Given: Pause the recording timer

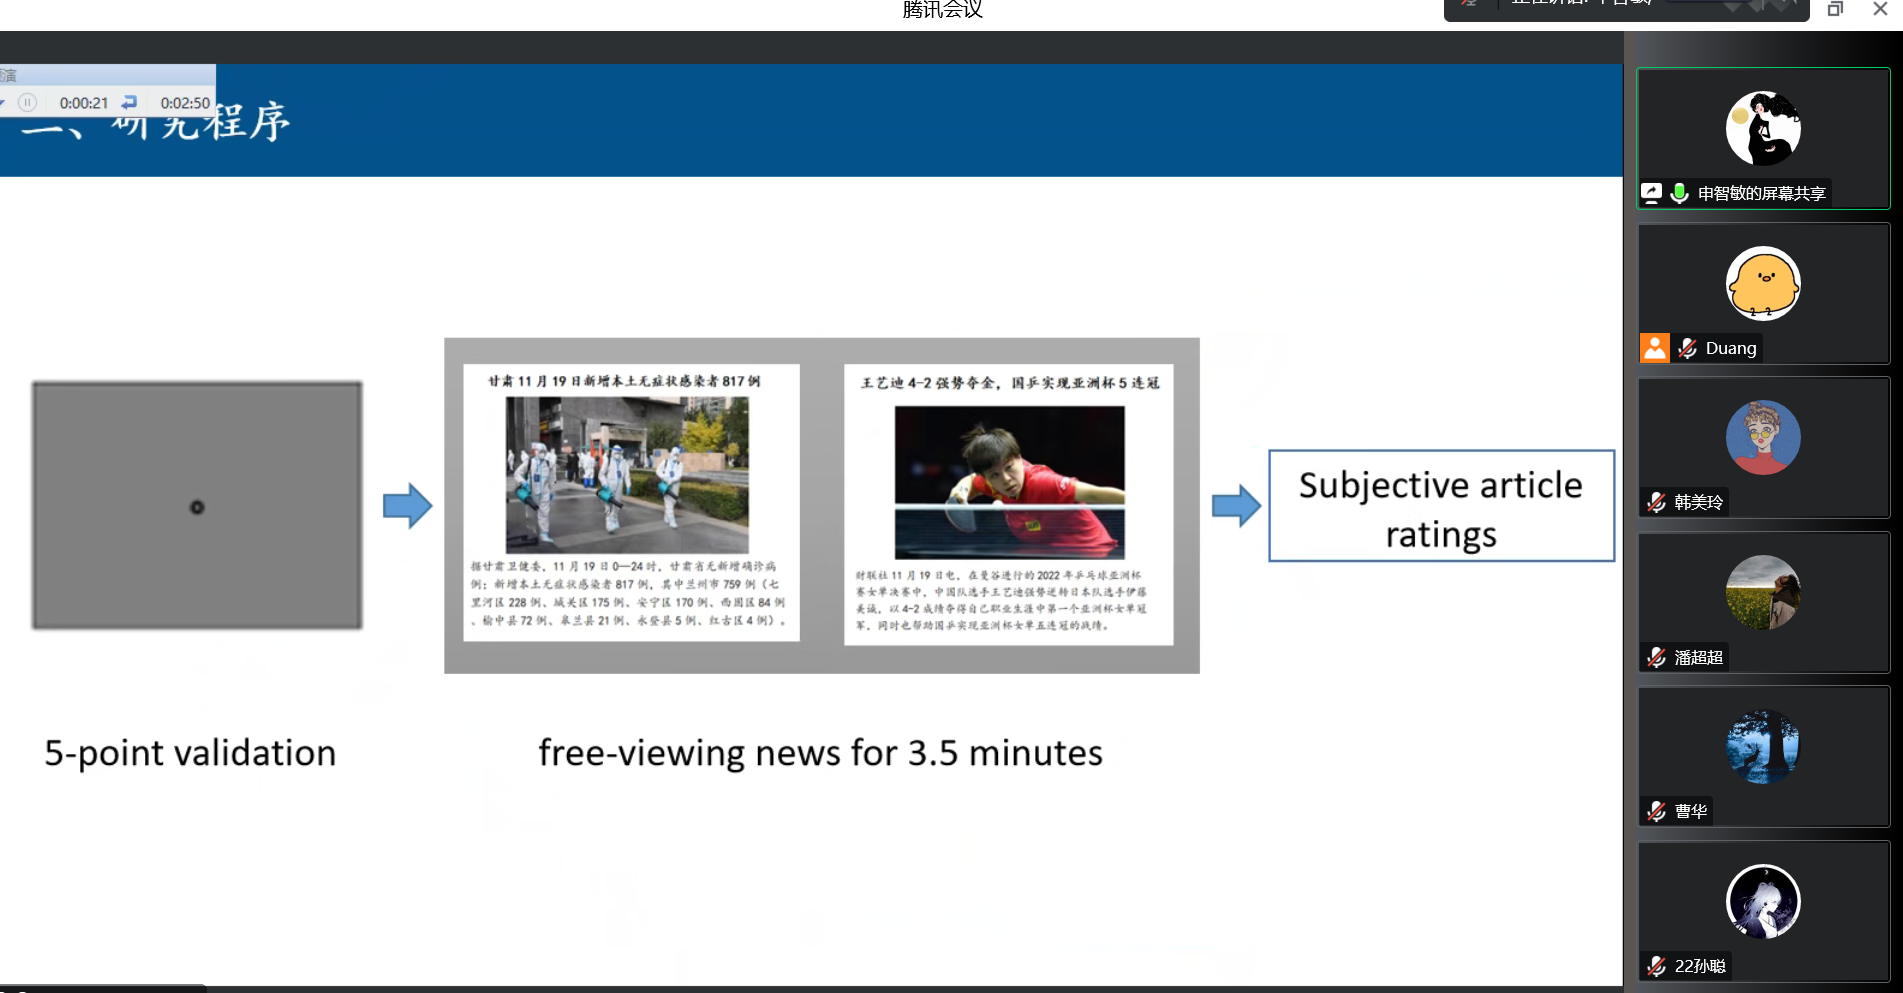Looking at the screenshot, I should (28, 102).
